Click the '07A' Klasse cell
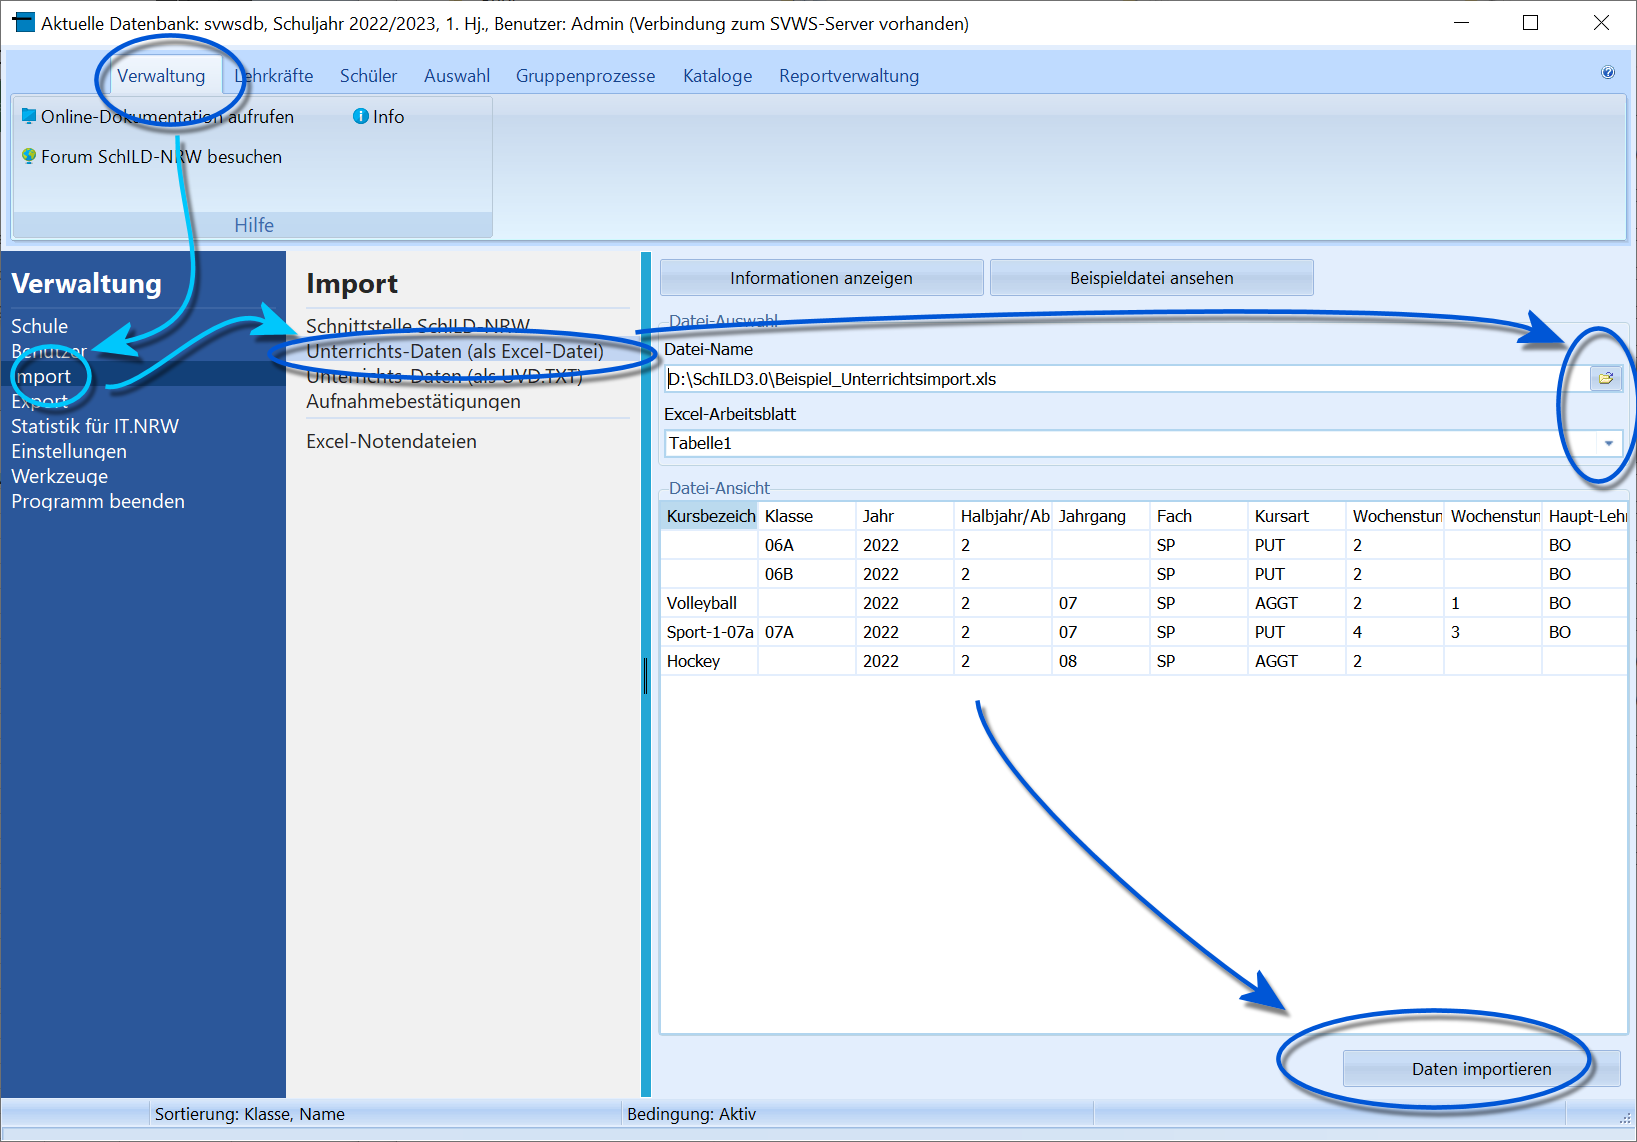Viewport: 1637px width, 1142px height. [807, 632]
